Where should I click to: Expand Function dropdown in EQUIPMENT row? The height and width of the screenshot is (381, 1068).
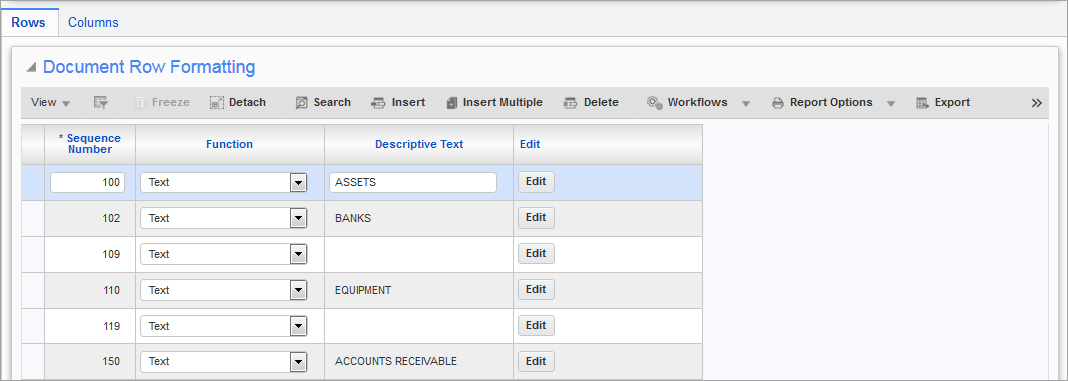click(x=298, y=290)
